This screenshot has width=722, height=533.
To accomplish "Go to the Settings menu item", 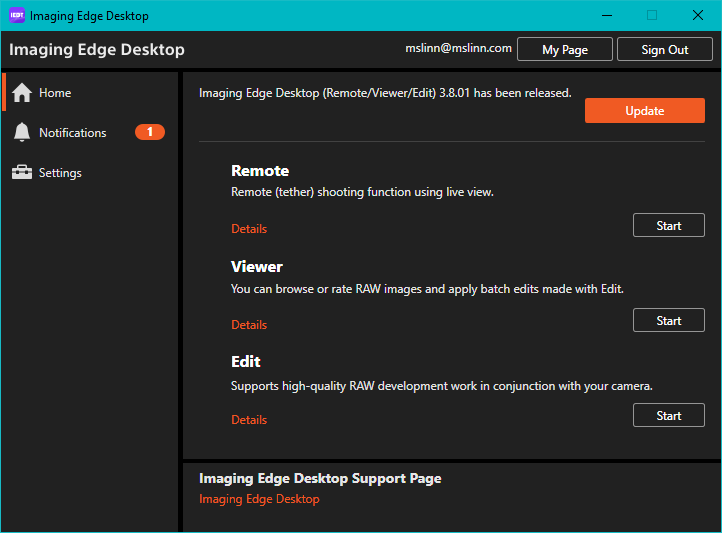I will 60,173.
